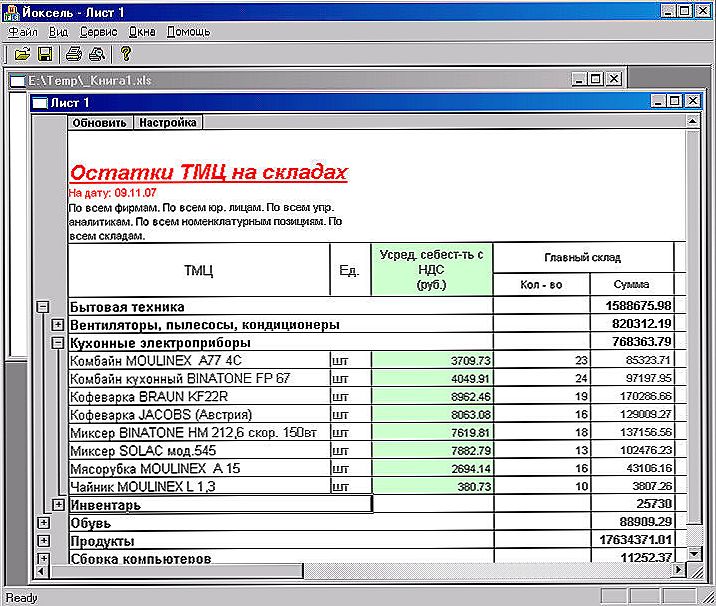Open the Вид menu
The image size is (716, 606).
coord(58,32)
